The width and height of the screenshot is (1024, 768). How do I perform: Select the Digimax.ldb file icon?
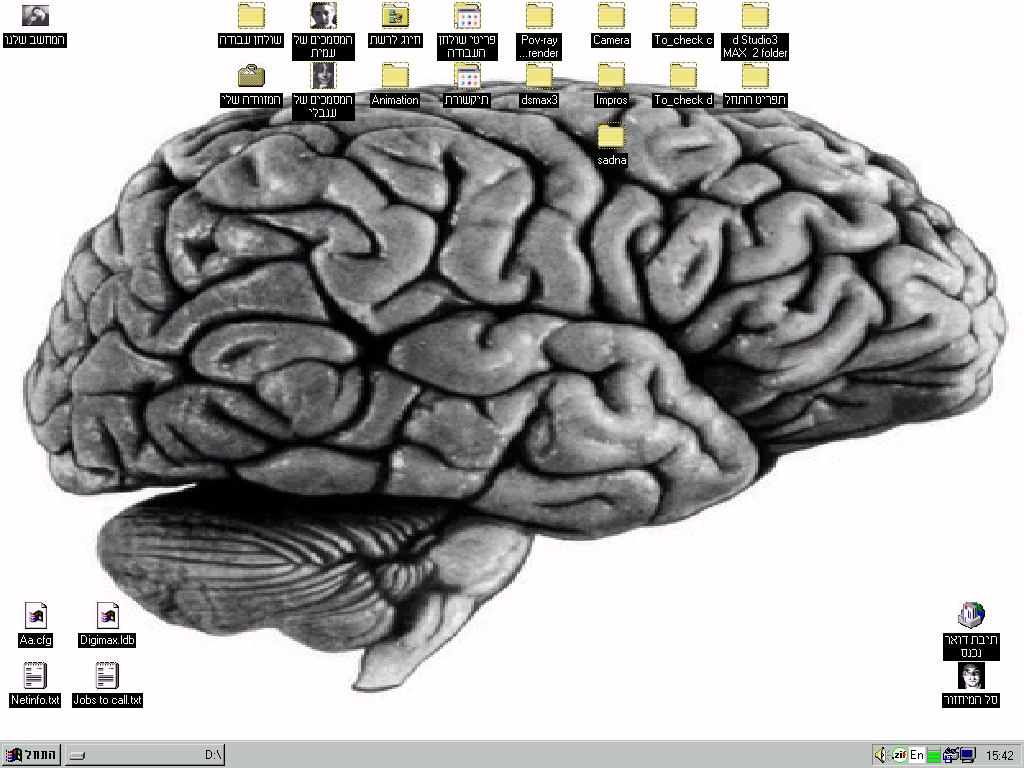(107, 617)
